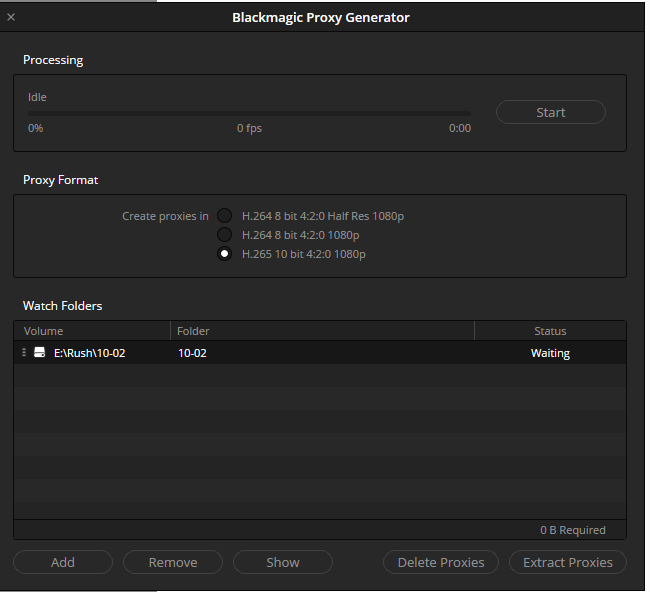This screenshot has width=650, height=592.
Task: Add a new watch folder
Action: (x=63, y=562)
